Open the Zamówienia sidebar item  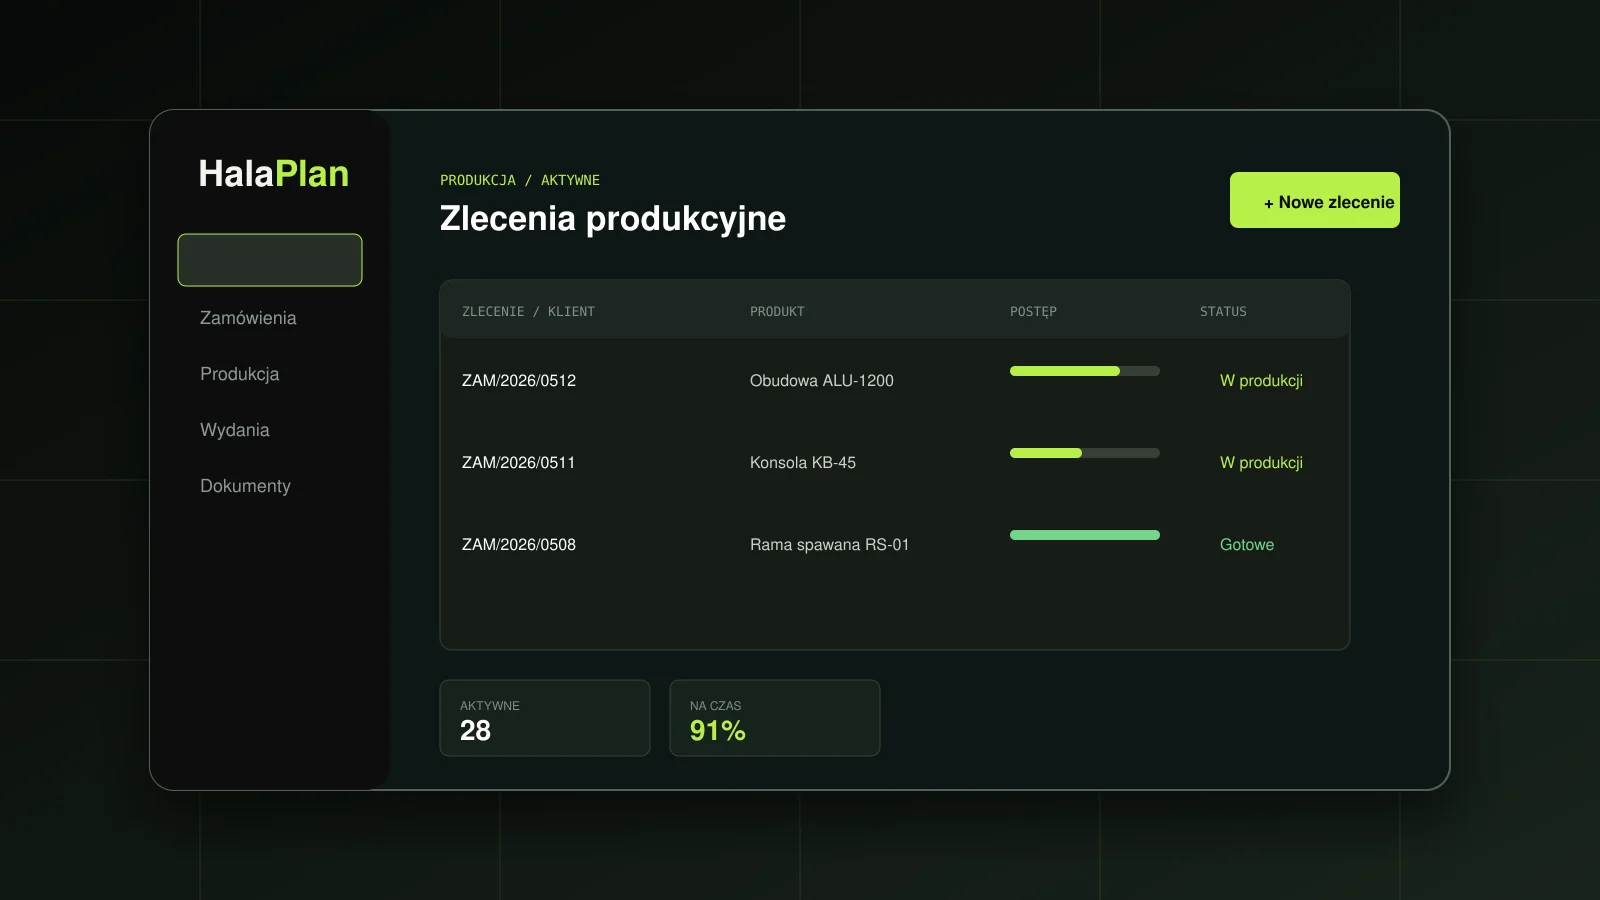pos(248,318)
